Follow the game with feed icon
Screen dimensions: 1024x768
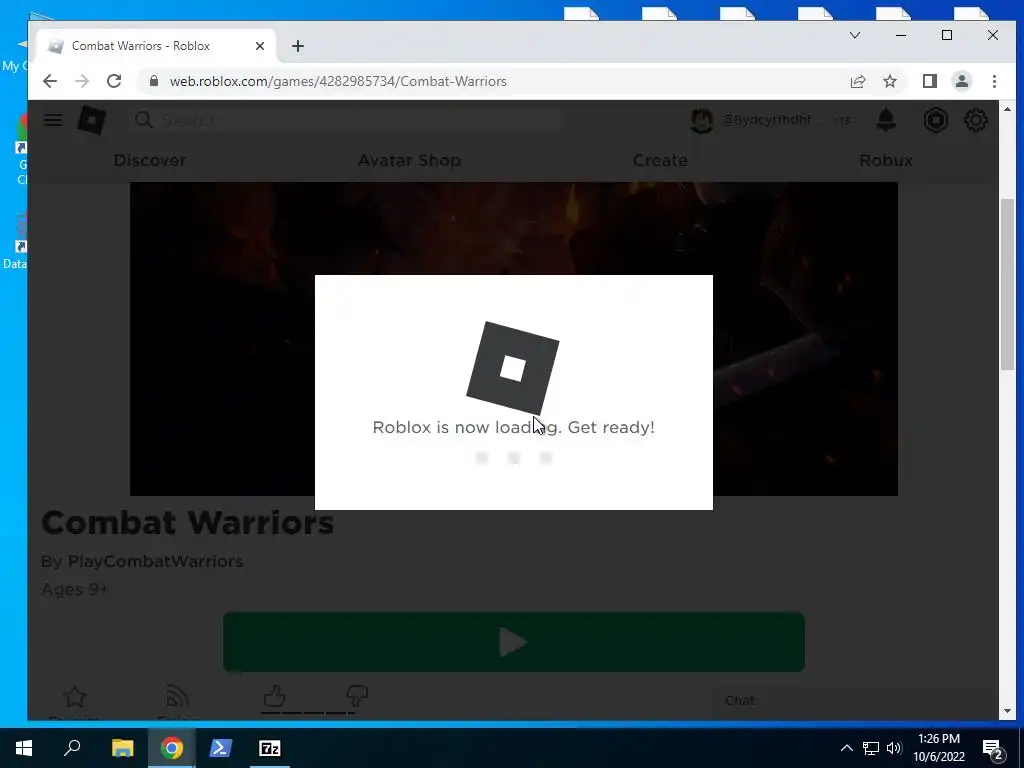177,697
